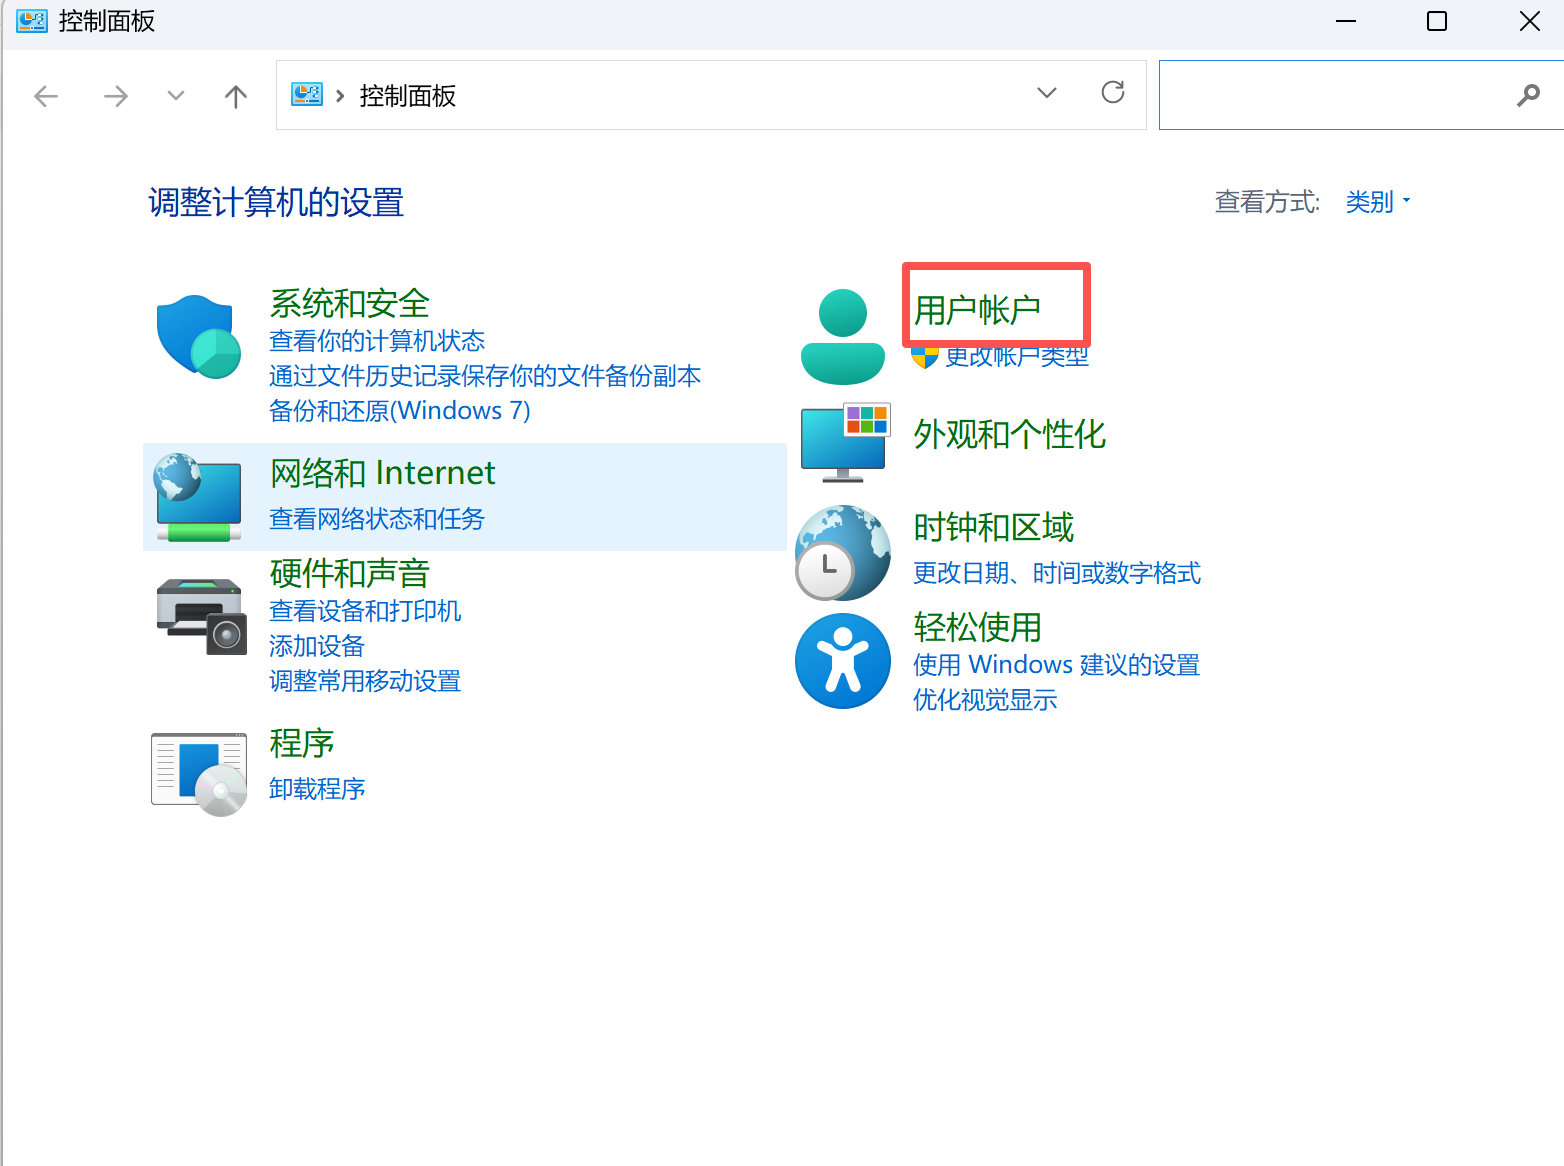Click the refresh button in the address bar
This screenshot has width=1564, height=1166.
pos(1112,92)
